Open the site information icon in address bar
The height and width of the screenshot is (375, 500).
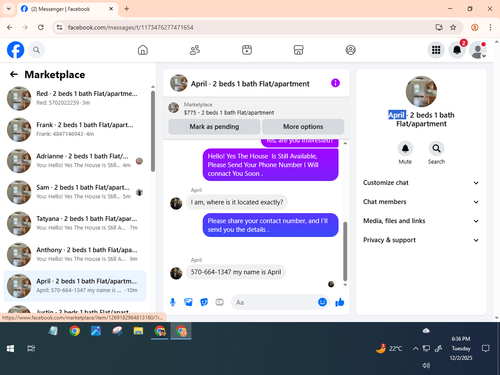pyautogui.click(x=59, y=27)
